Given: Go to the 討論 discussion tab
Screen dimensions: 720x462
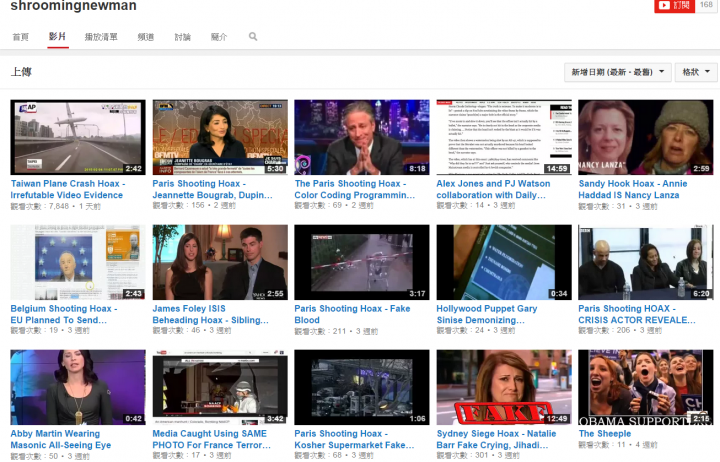Looking at the screenshot, I should [x=182, y=37].
